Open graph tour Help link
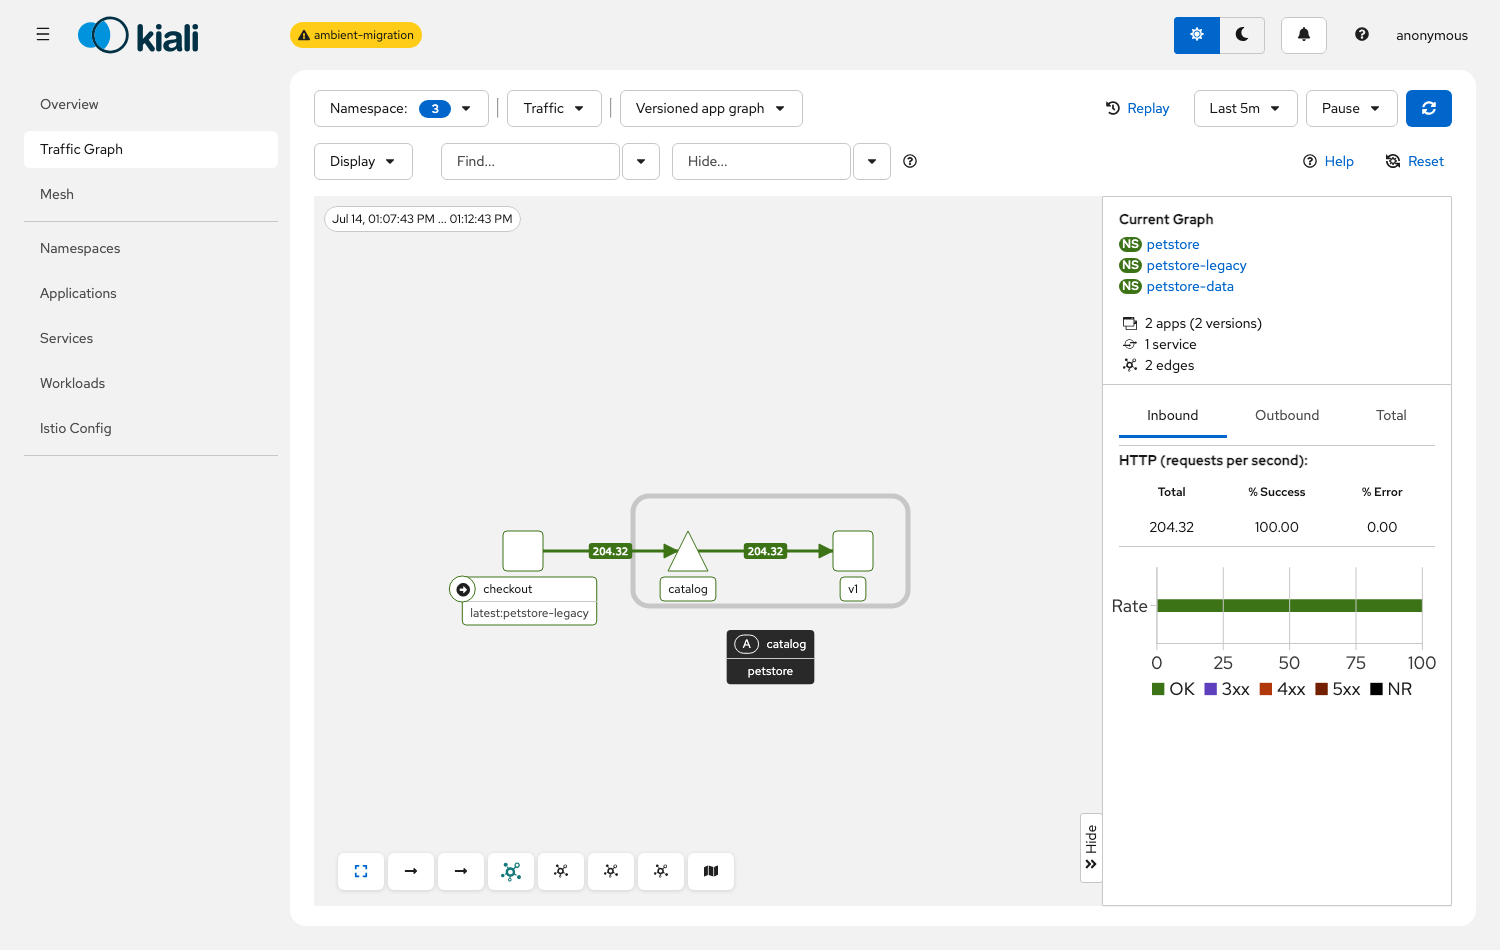 (x=1328, y=161)
